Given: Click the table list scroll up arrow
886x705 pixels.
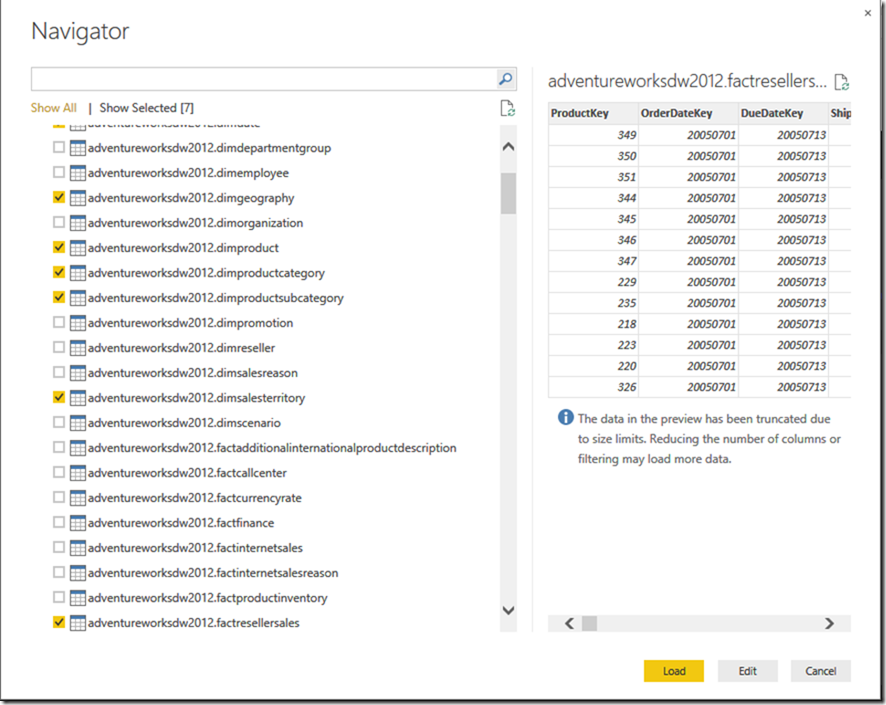Looking at the screenshot, I should click(508, 147).
